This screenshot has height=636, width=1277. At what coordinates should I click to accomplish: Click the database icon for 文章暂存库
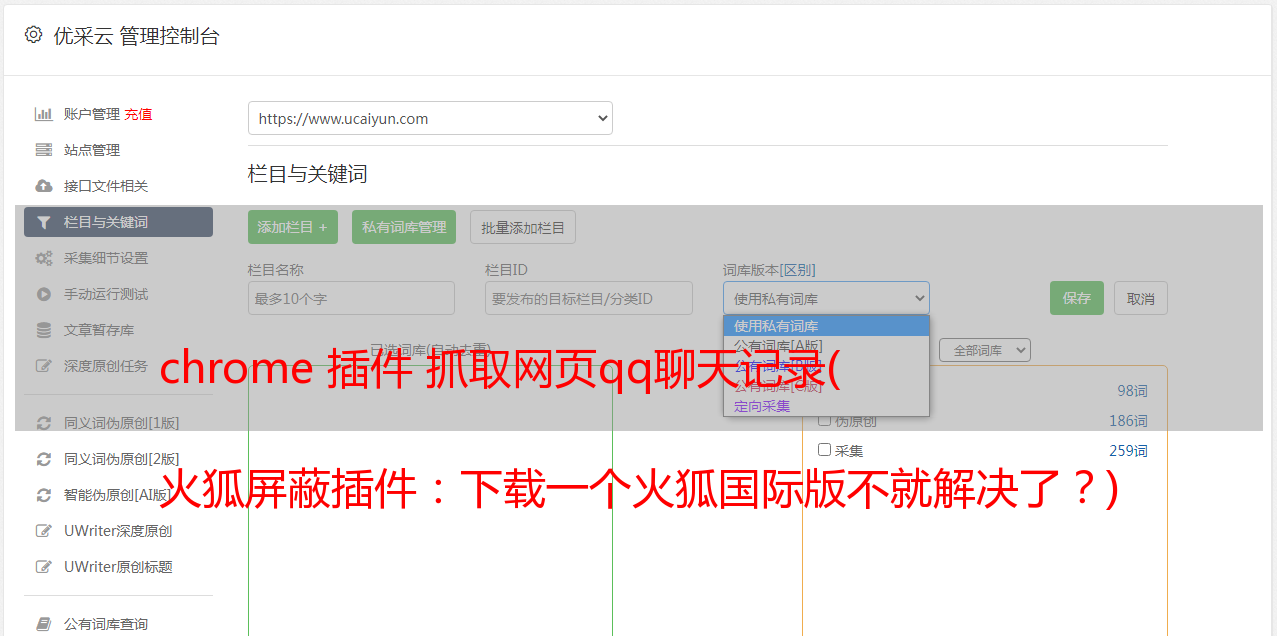coord(43,330)
